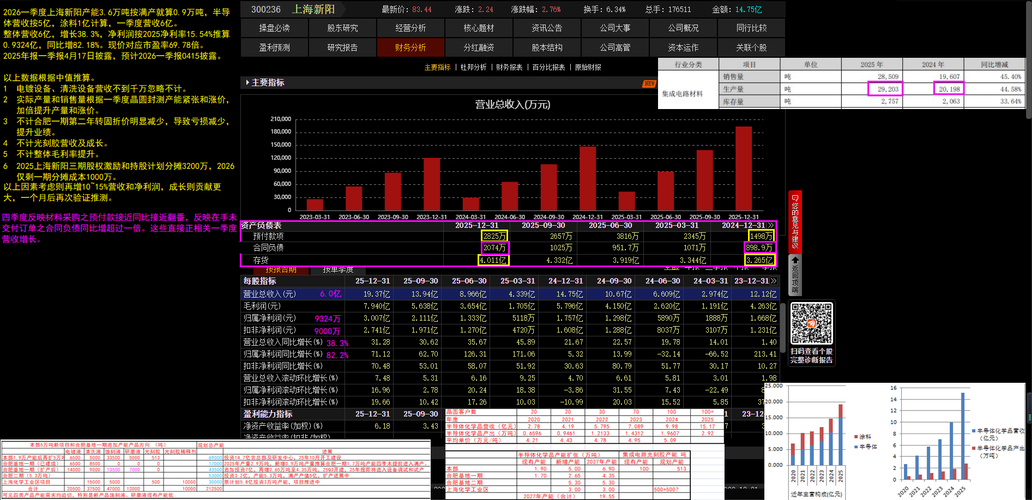Open the 百分比报表 sub-tab link

[549, 67]
